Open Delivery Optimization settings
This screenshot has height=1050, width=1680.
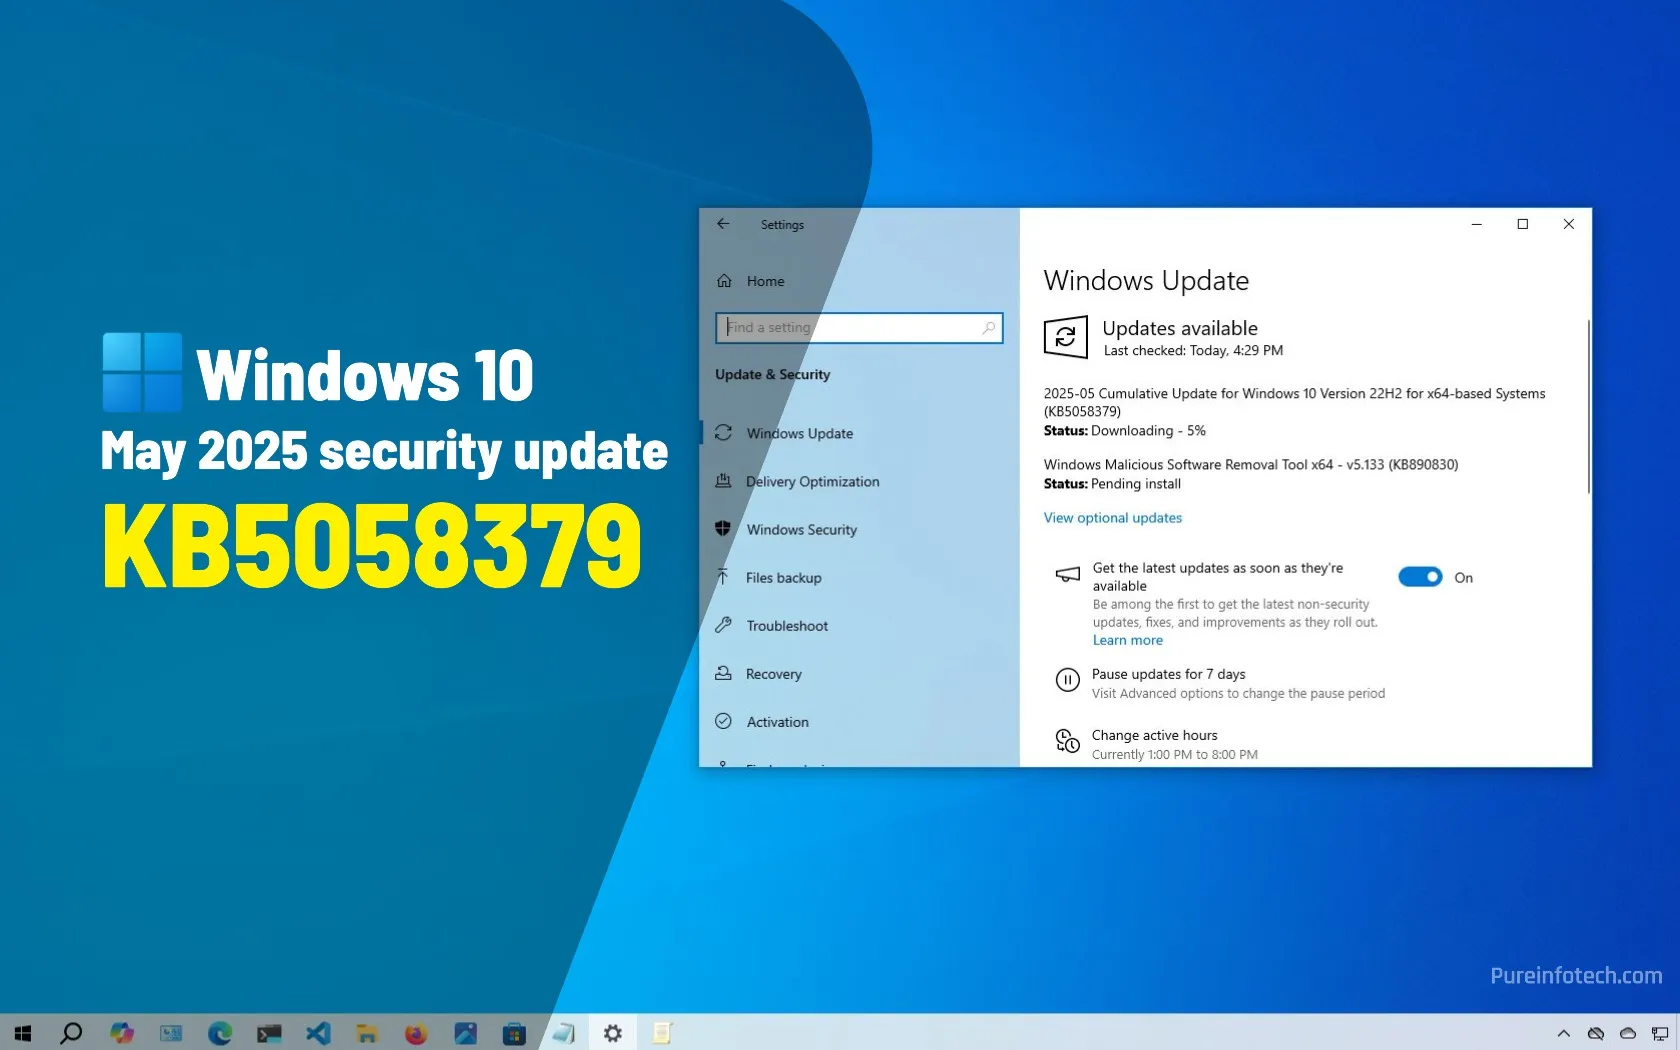[x=812, y=481]
